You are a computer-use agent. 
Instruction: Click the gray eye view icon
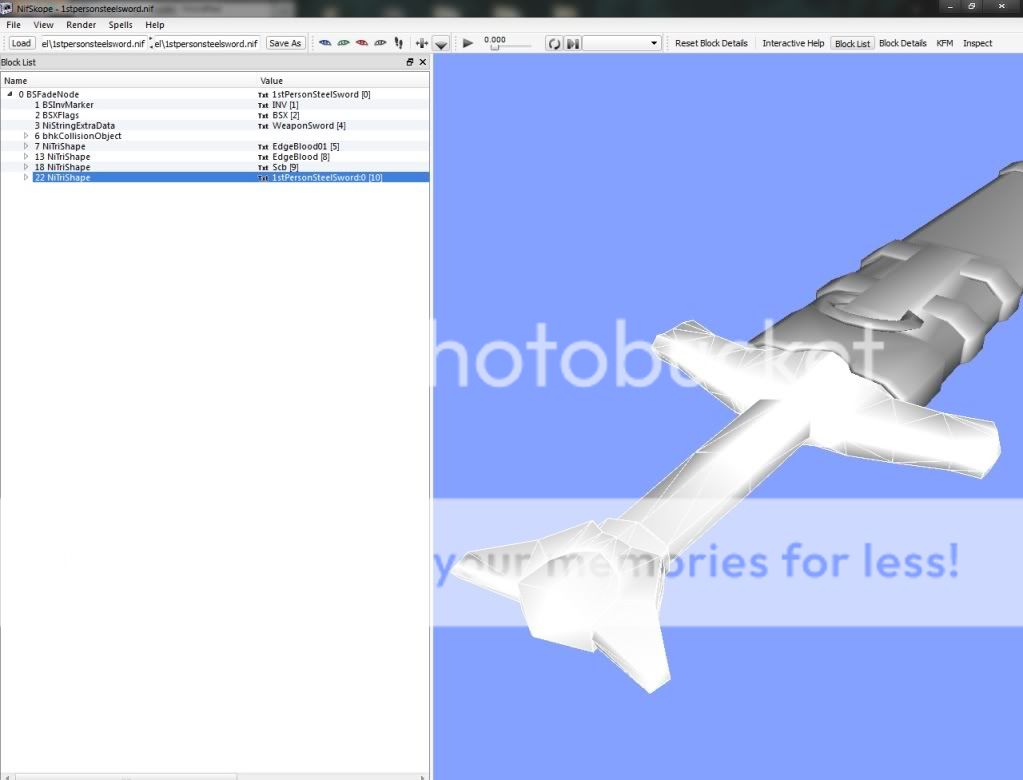(x=380, y=43)
